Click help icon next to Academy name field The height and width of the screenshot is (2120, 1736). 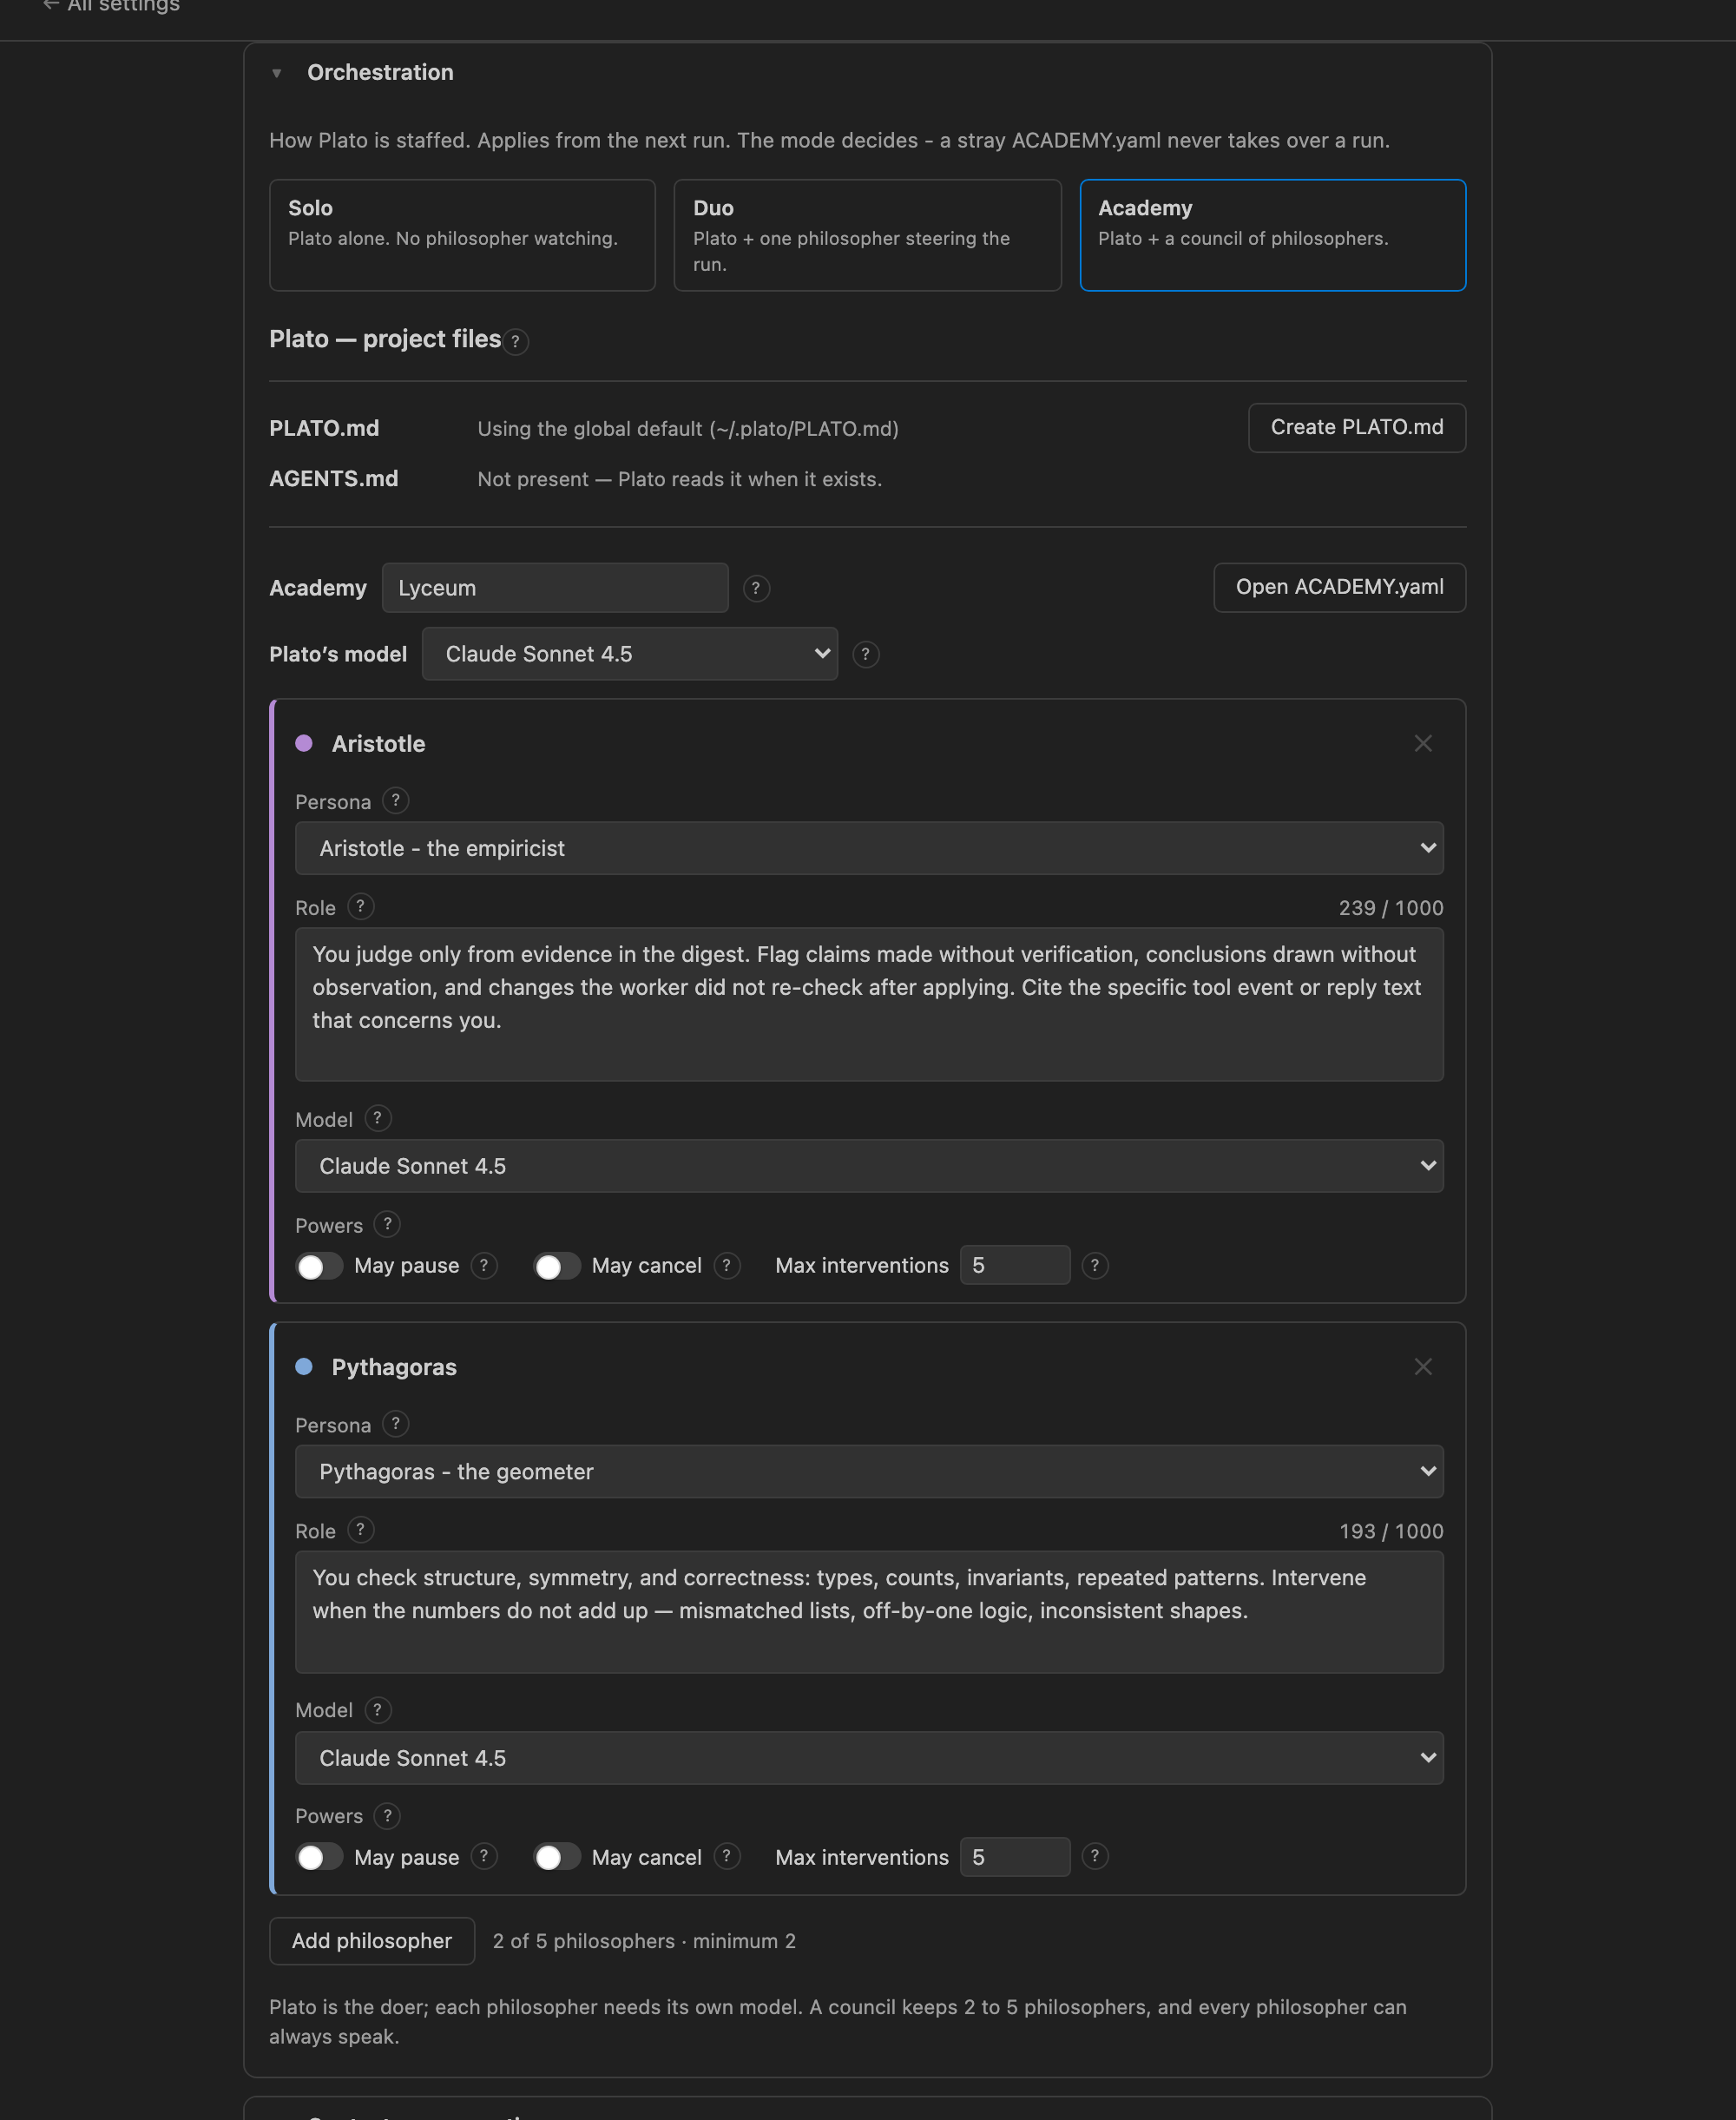(756, 588)
